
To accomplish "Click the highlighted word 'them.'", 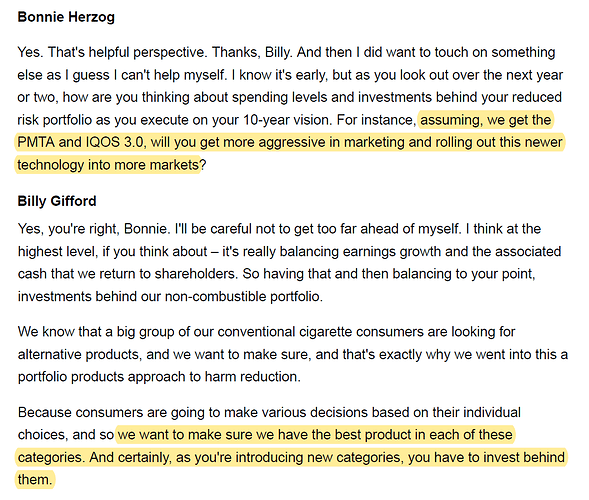I will tap(35, 480).
